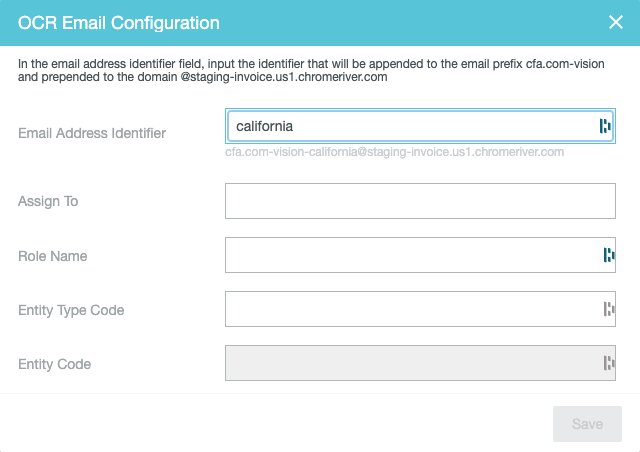Click the OCR Email Configuration title text
This screenshot has height=452, width=640.
pos(119,22)
